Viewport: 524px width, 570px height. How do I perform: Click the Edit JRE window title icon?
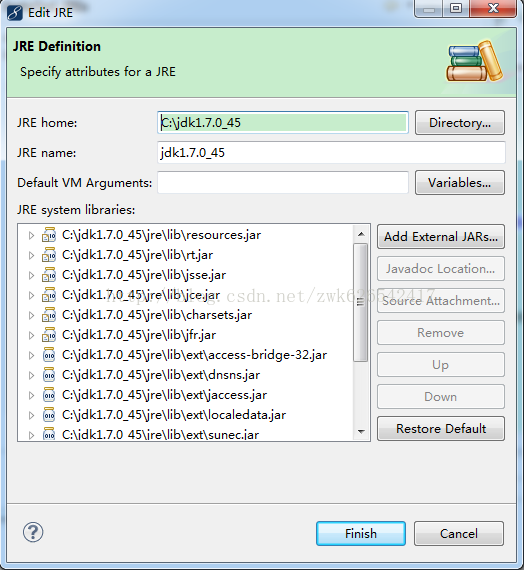(x=15, y=13)
